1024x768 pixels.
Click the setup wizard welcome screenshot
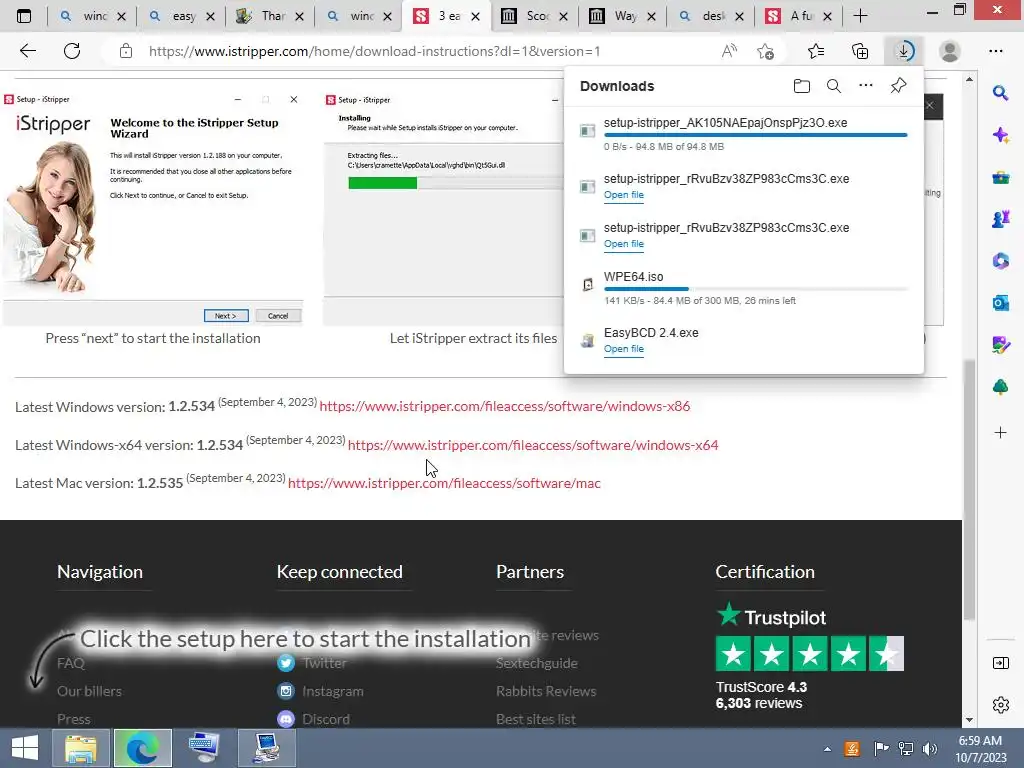point(153,209)
